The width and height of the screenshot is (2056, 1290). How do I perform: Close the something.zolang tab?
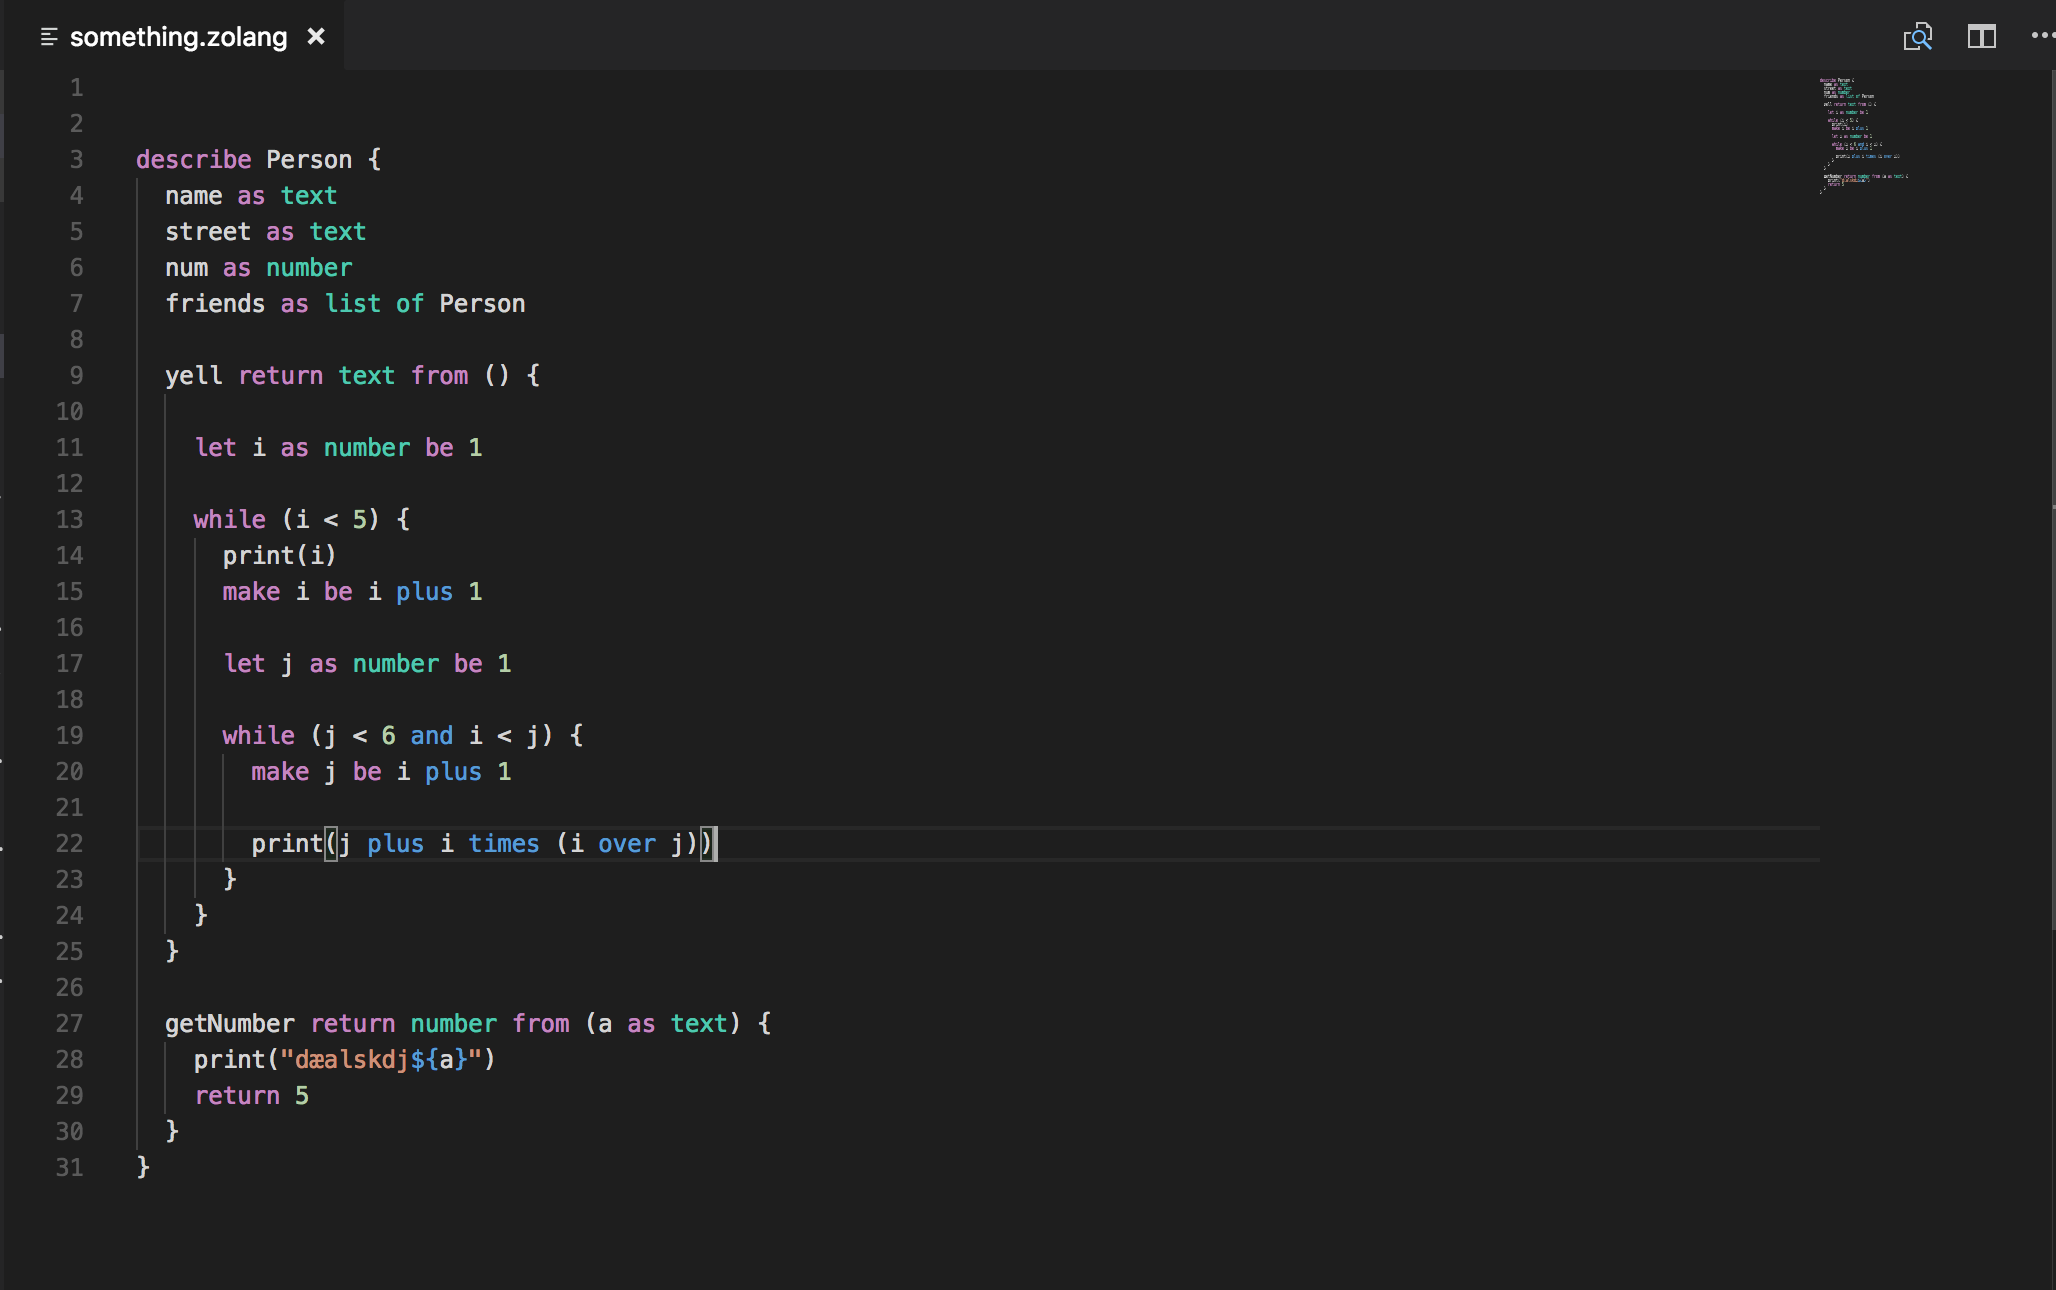click(316, 37)
